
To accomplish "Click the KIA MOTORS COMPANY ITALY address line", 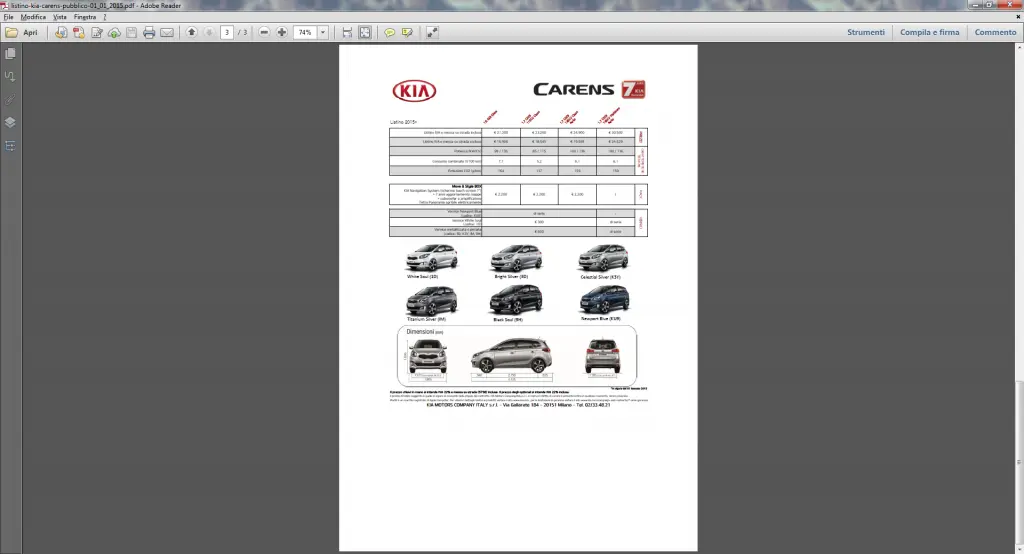I will pyautogui.click(x=519, y=405).
